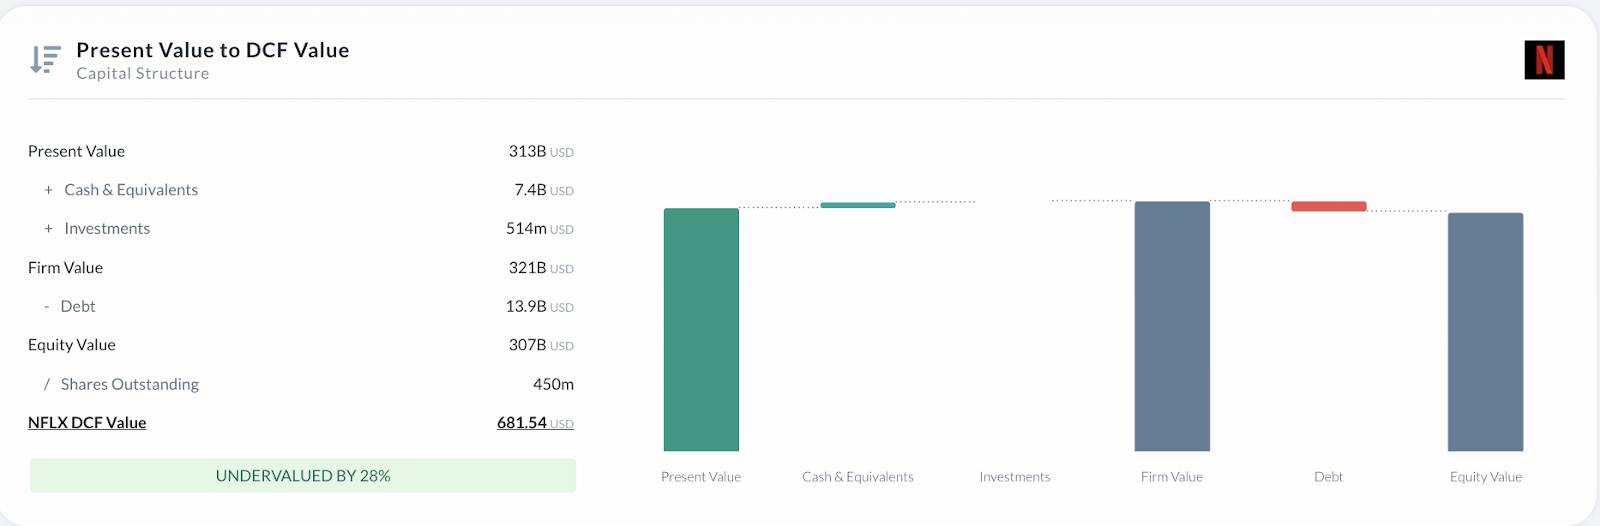
Task: Click the Netflix logo icon
Action: (x=1544, y=60)
